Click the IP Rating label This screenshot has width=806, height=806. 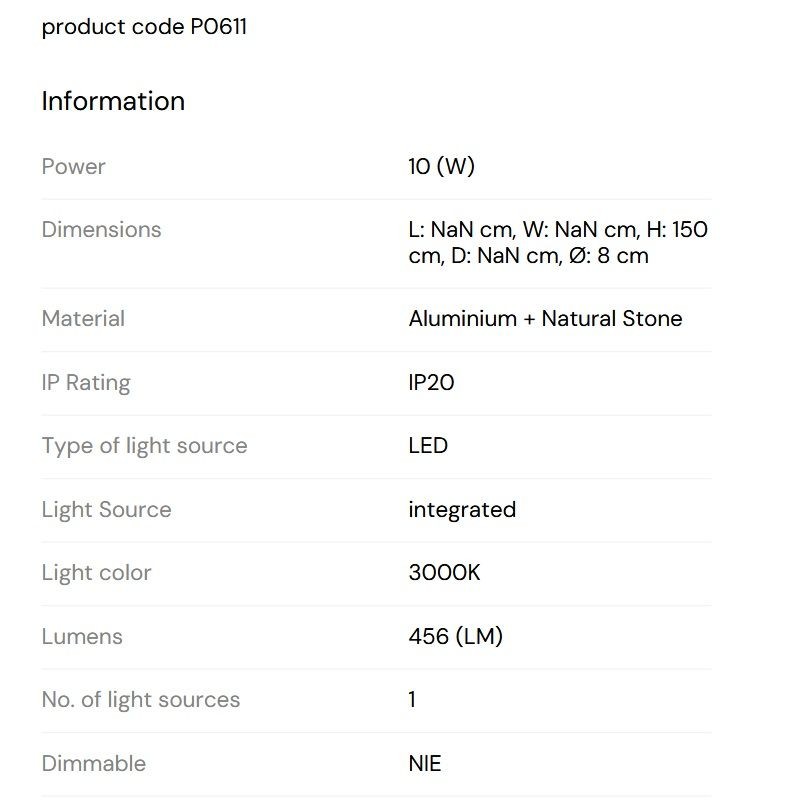point(86,383)
